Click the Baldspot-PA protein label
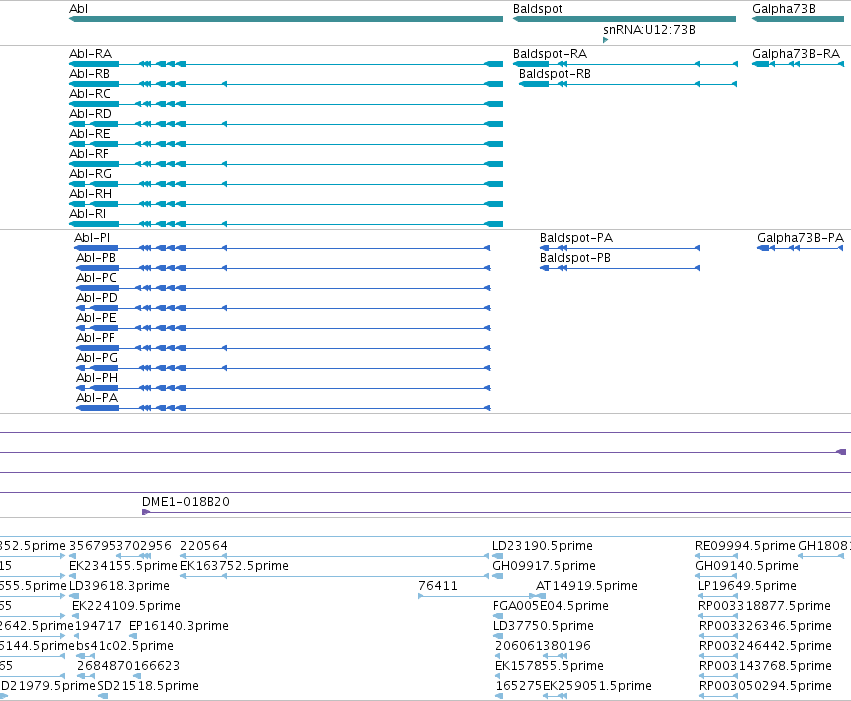Viewport: 851px width, 701px height. pyautogui.click(x=576, y=238)
